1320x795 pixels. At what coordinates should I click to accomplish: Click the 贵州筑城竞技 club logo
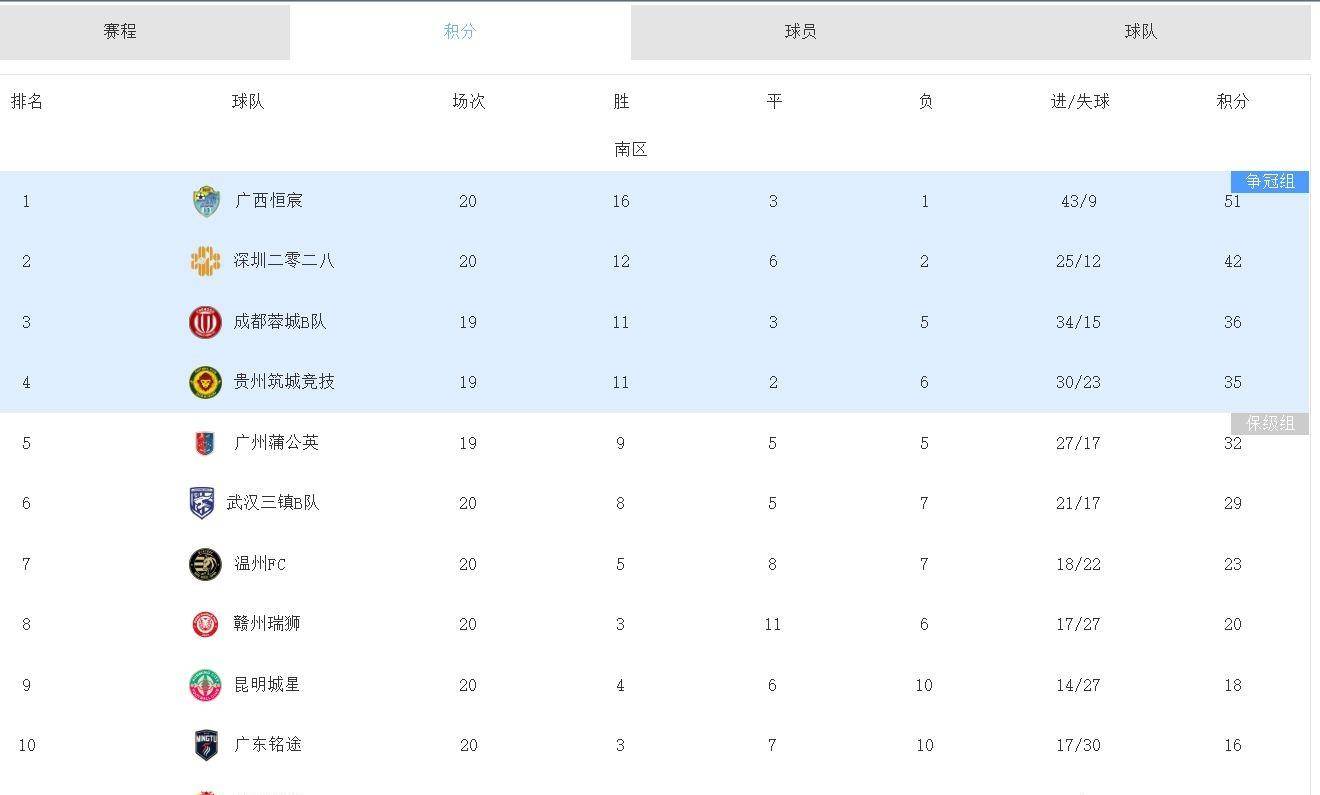204,382
